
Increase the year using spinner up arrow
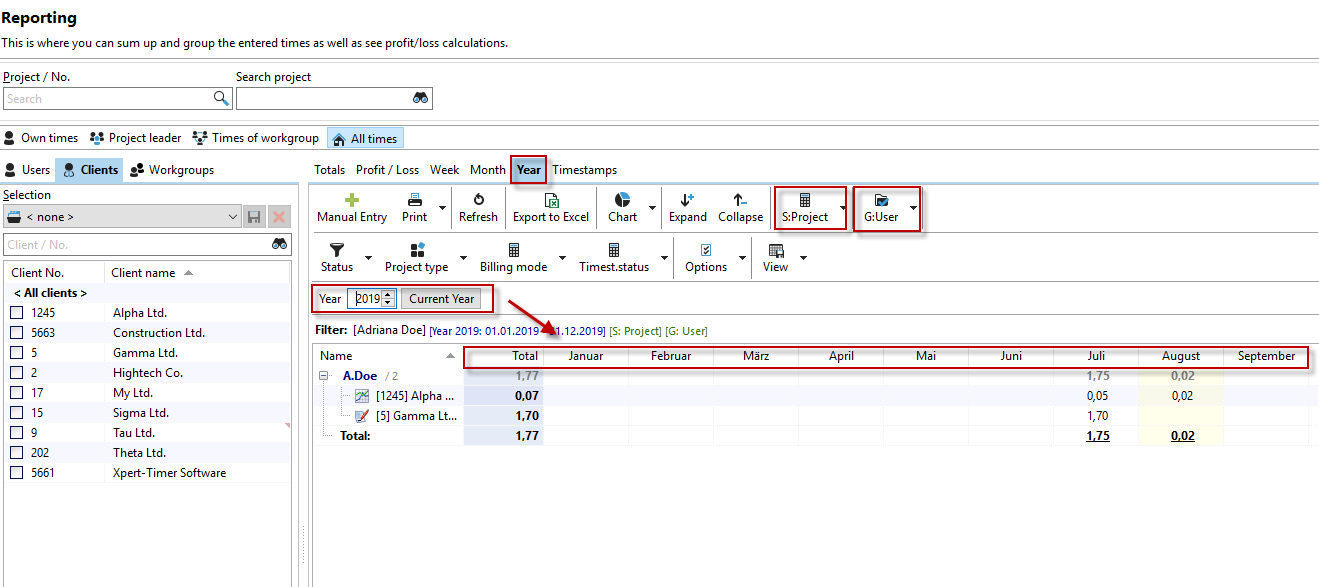click(x=388, y=294)
